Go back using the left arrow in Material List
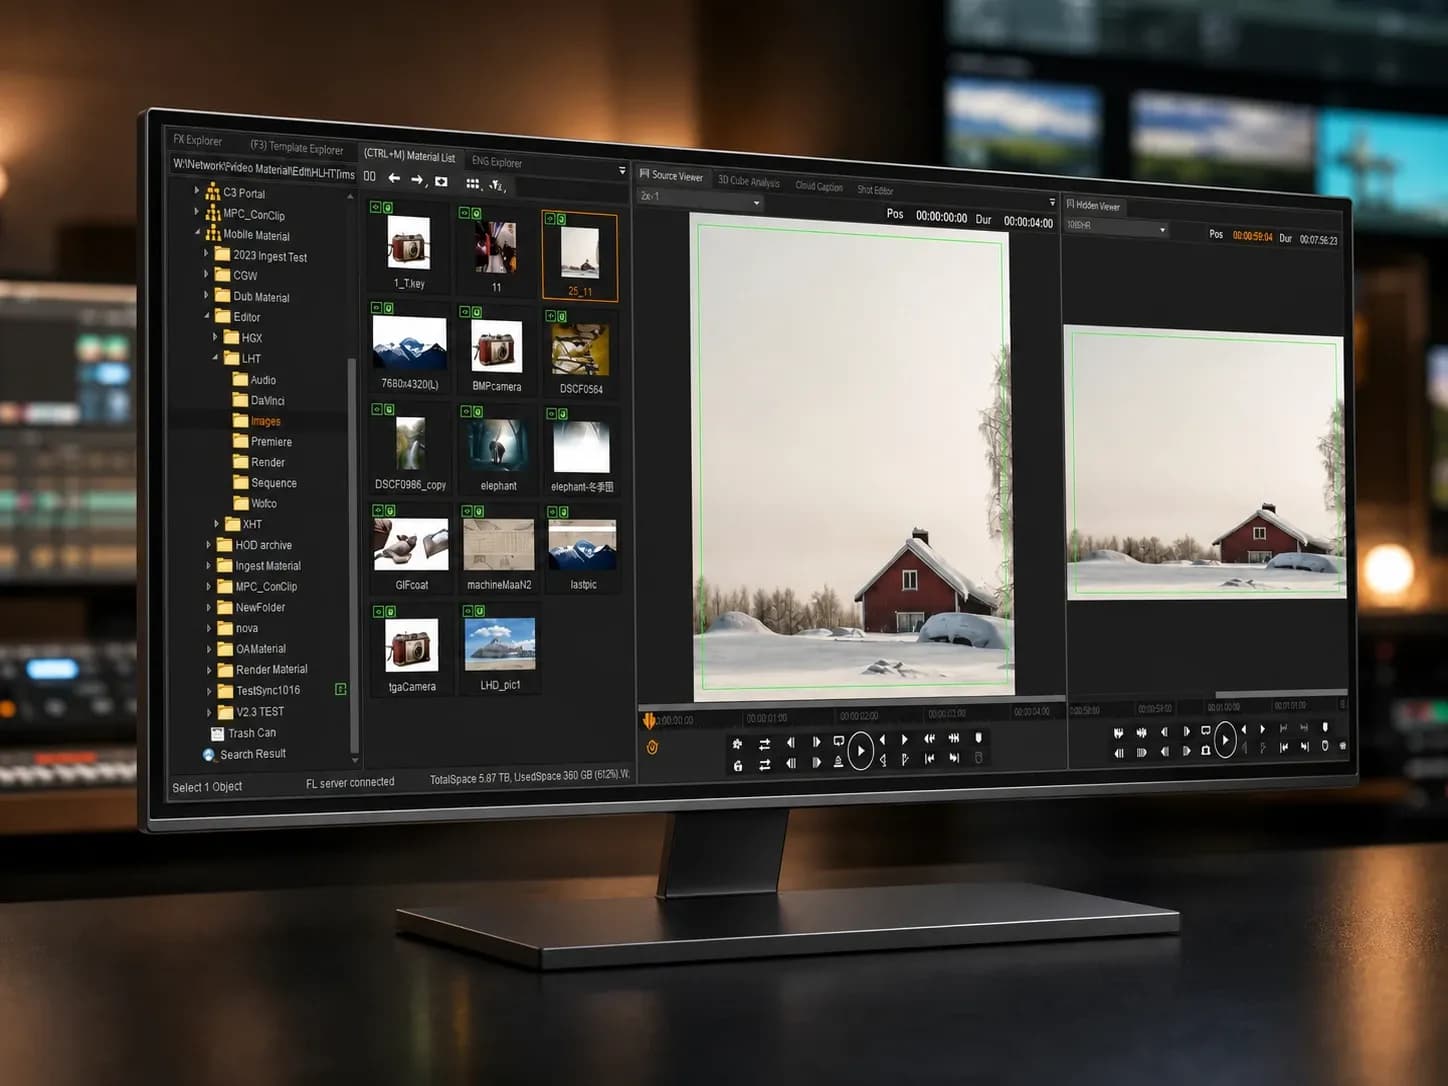Screen dimensions: 1448x1086 click(x=394, y=178)
